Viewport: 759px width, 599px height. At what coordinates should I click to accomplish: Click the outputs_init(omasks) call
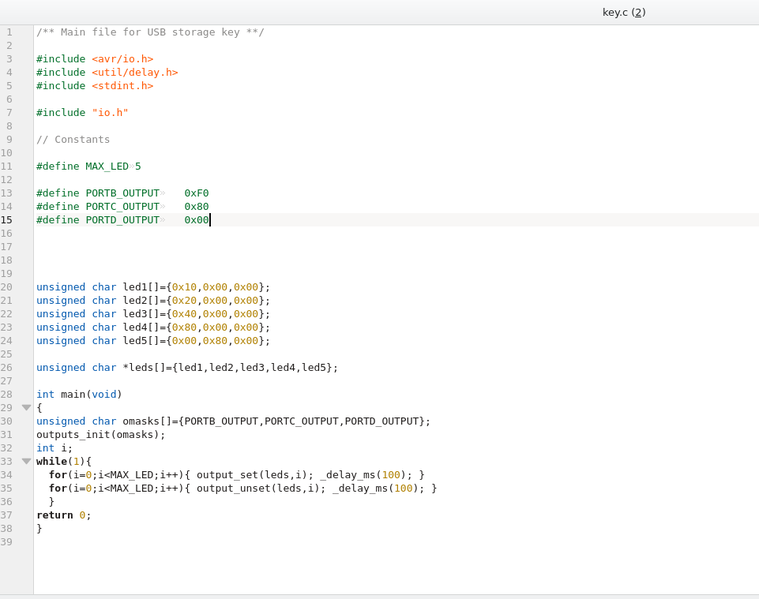pos(100,435)
